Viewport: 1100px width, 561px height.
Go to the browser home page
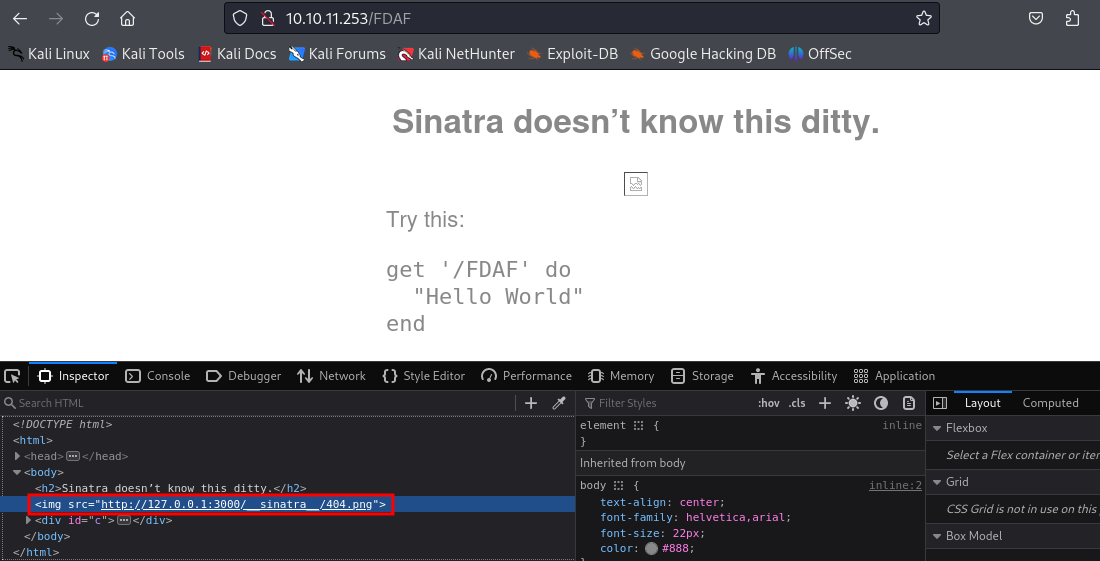coord(127,18)
